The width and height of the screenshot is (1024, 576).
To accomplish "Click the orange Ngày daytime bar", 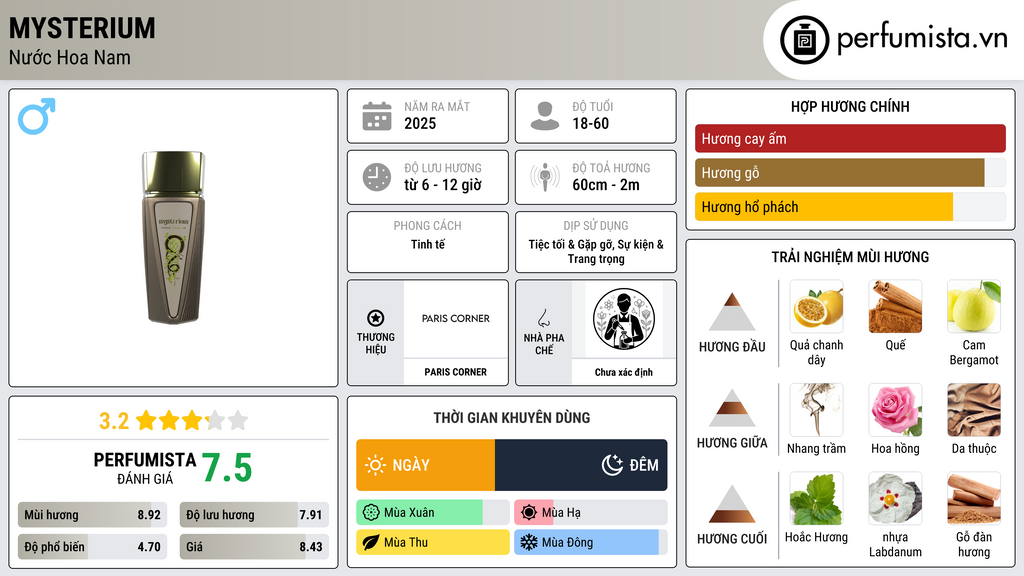I will click(x=426, y=465).
